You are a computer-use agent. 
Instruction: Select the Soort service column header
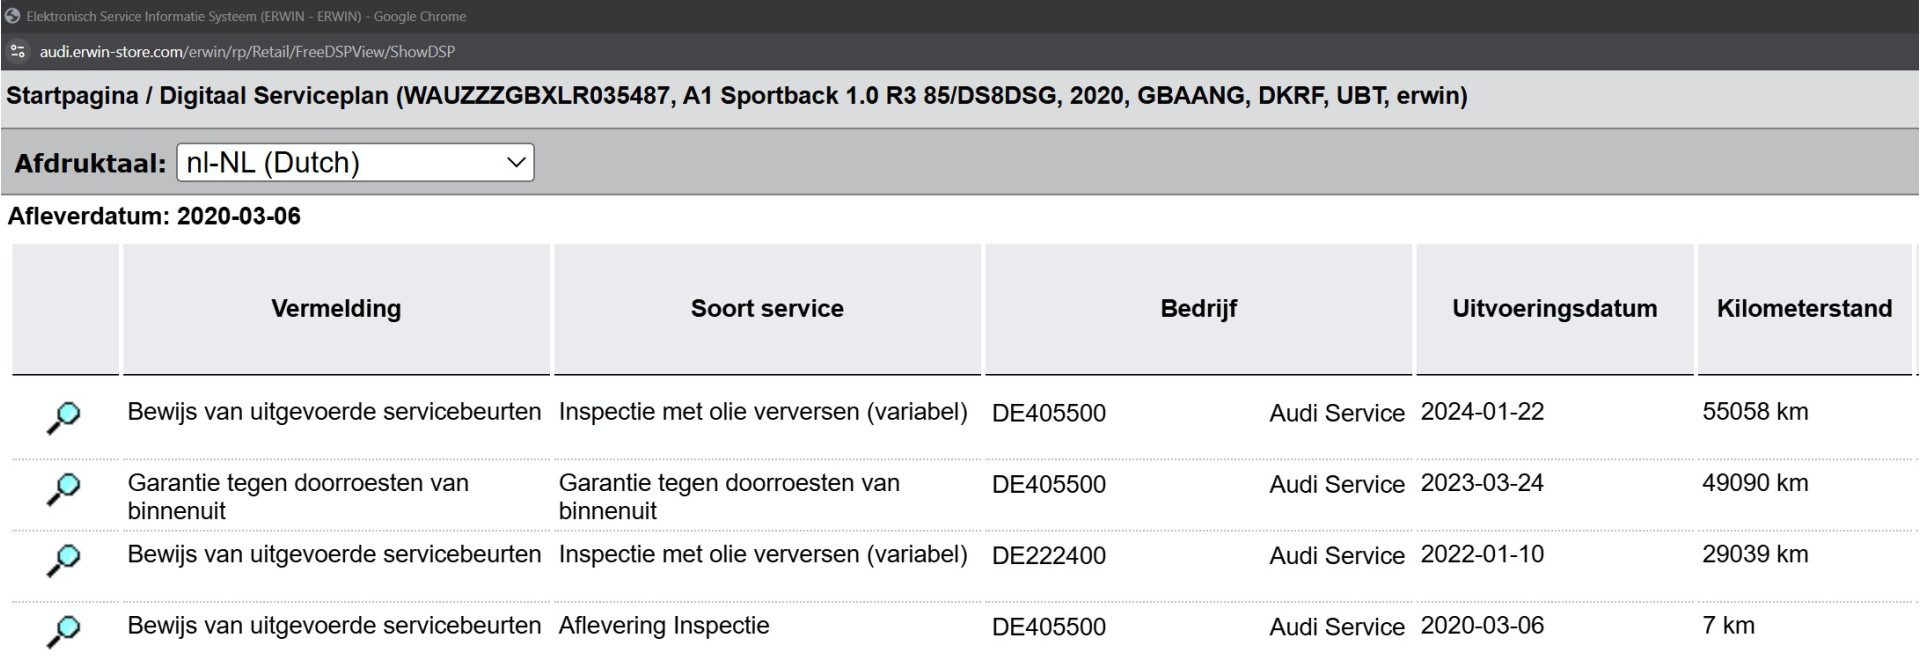[x=767, y=309]
